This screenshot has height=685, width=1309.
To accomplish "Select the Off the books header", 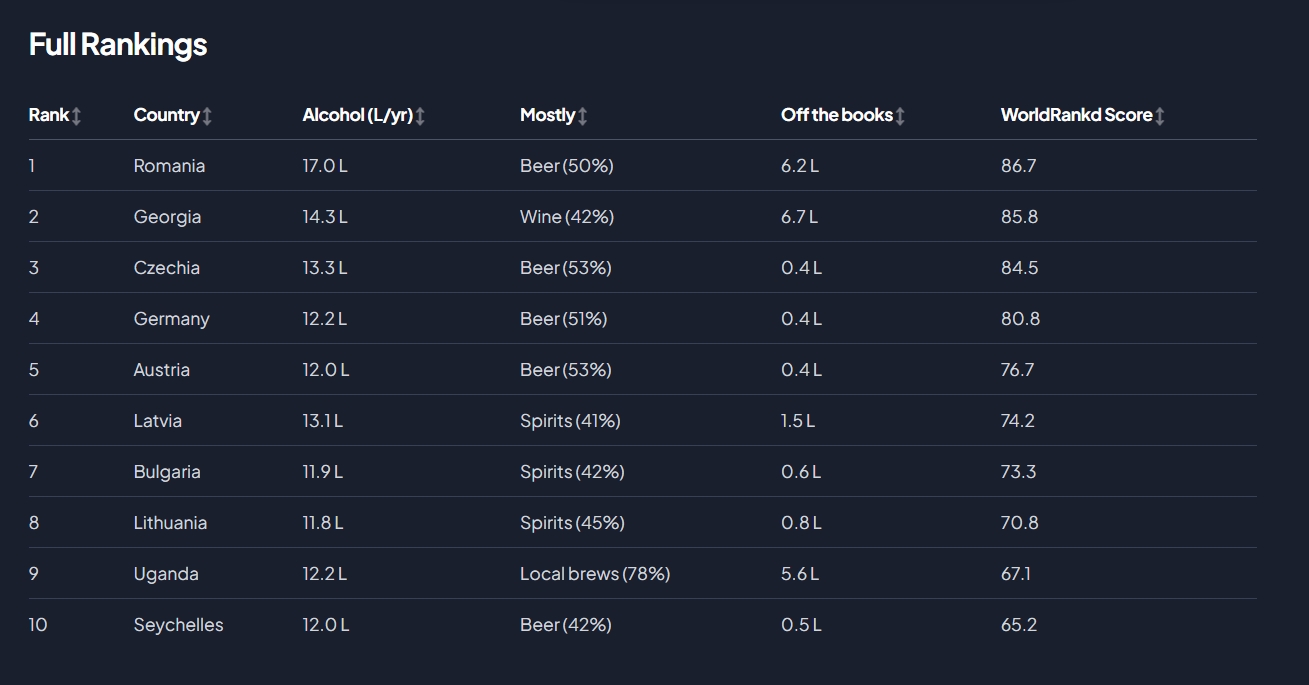I will pos(837,115).
